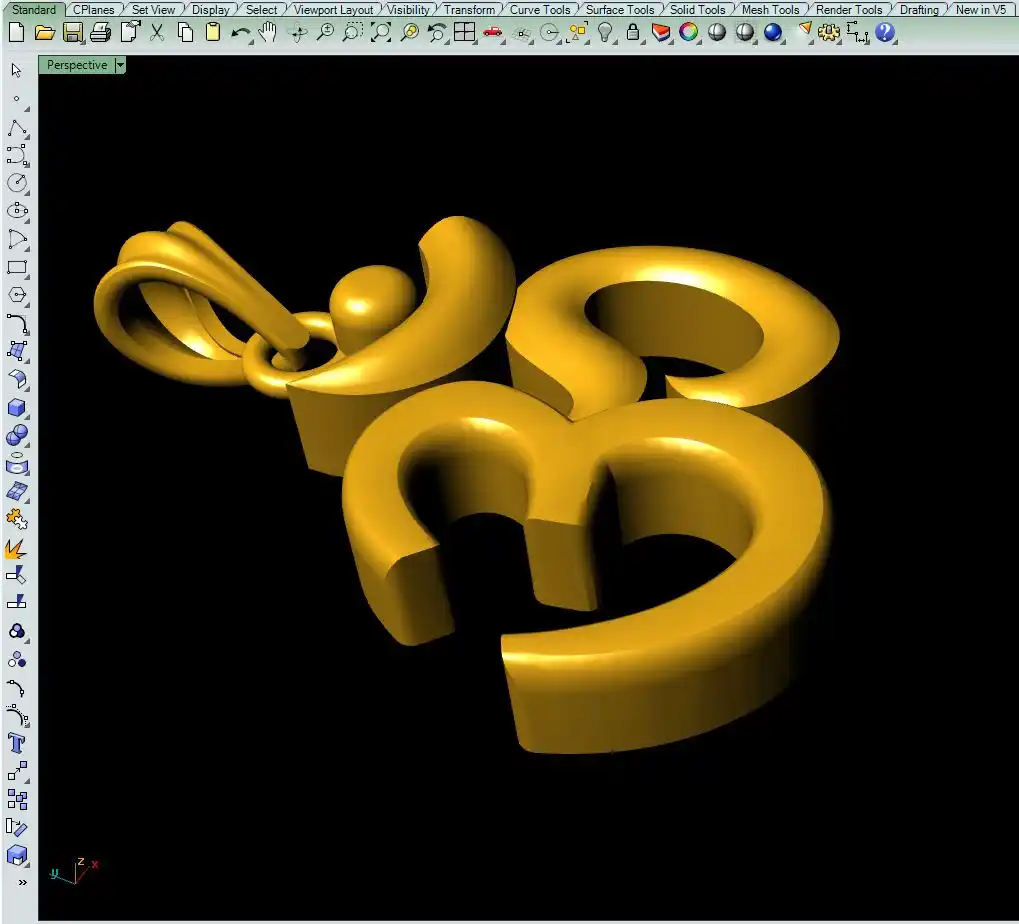Activate the Pan view hand icon
Screen dimensions: 1019x924
[268, 32]
